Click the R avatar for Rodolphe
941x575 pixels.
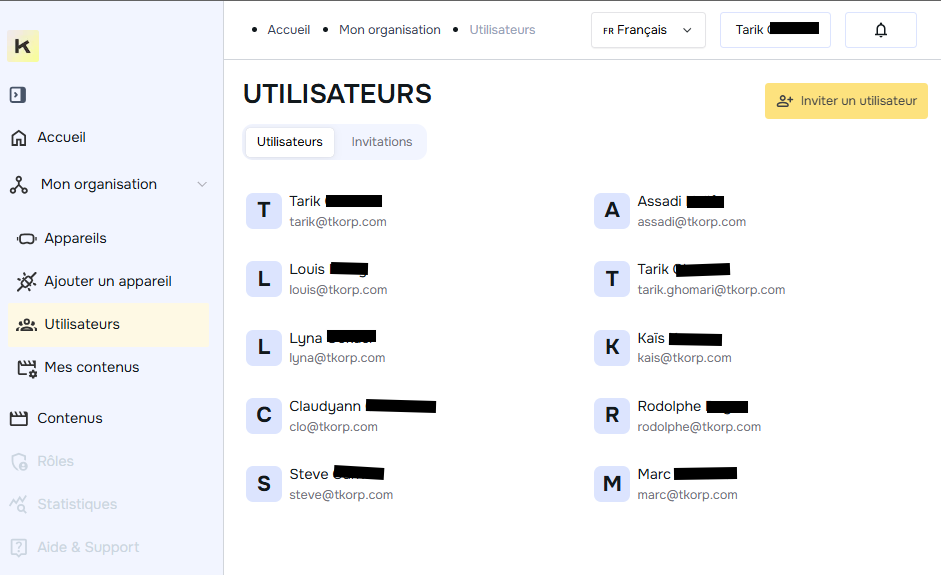click(612, 416)
